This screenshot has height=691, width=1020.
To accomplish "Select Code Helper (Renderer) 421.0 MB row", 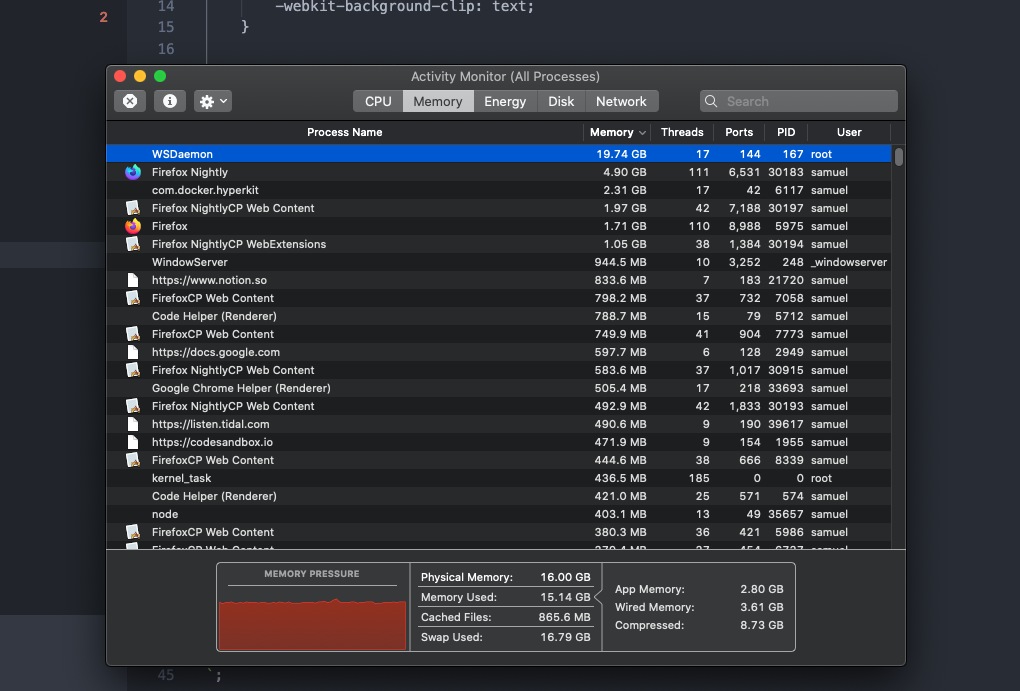I will click(x=499, y=496).
